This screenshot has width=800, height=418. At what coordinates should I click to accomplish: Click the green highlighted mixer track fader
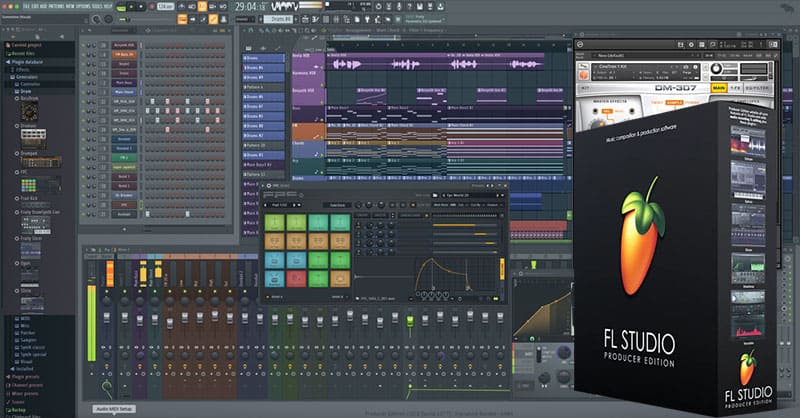coord(410,322)
